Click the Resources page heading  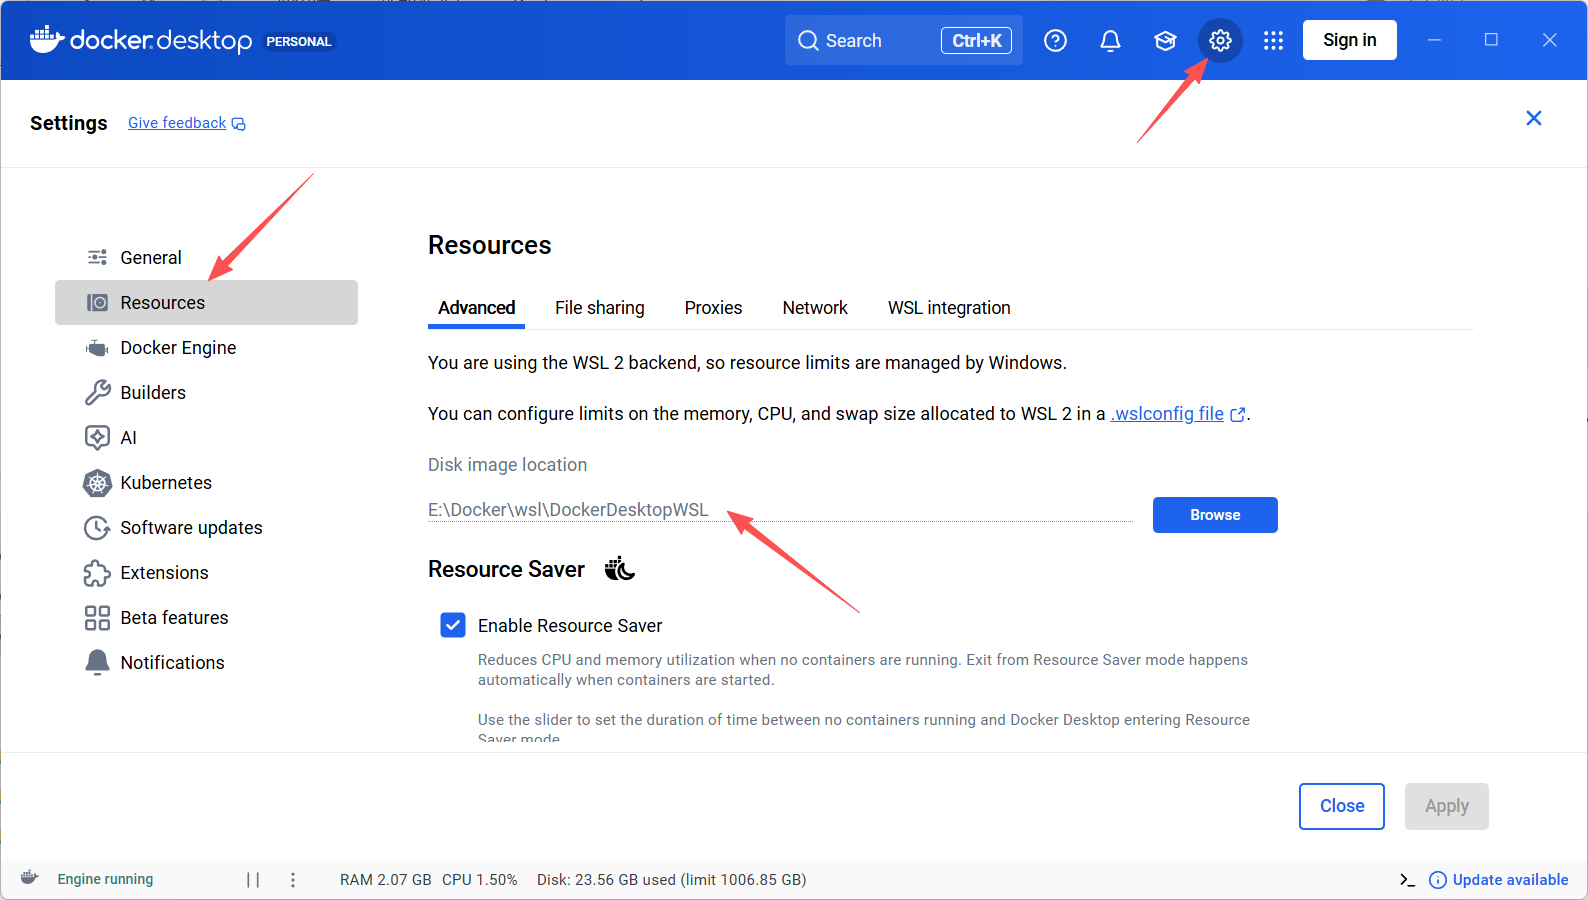(490, 246)
